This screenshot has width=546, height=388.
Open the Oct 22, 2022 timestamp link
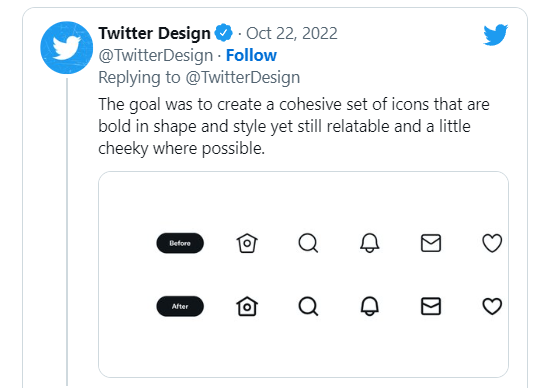292,34
